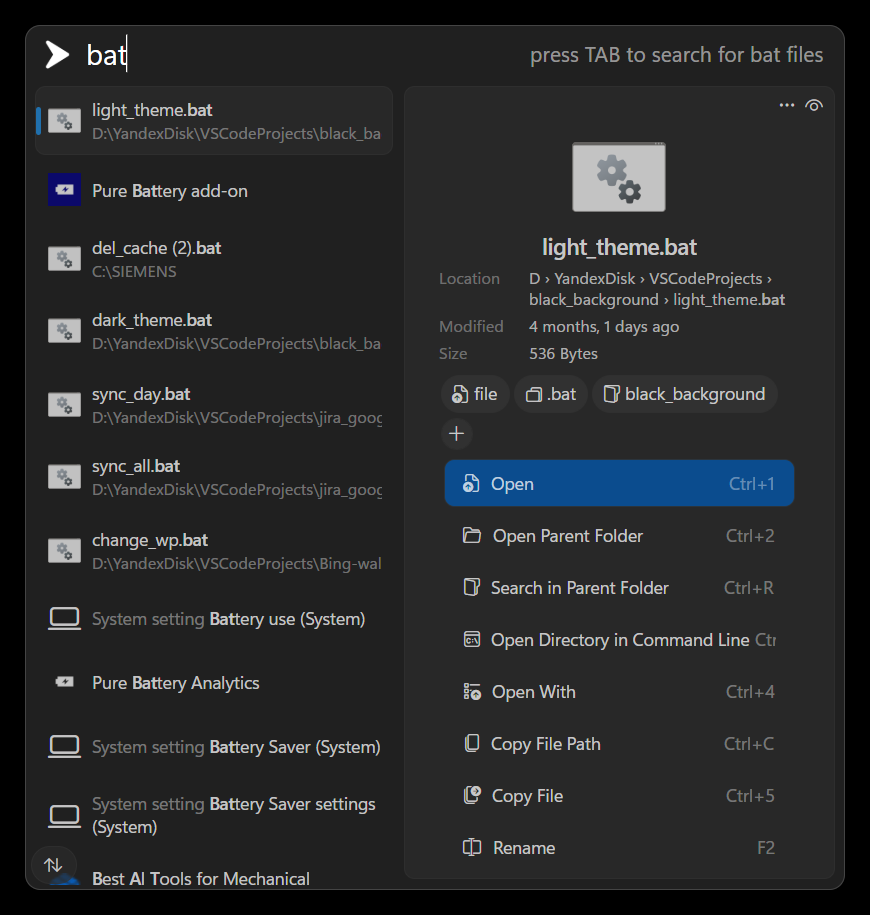This screenshot has width=870, height=915.
Task: Click the file type tag
Action: (x=475, y=394)
